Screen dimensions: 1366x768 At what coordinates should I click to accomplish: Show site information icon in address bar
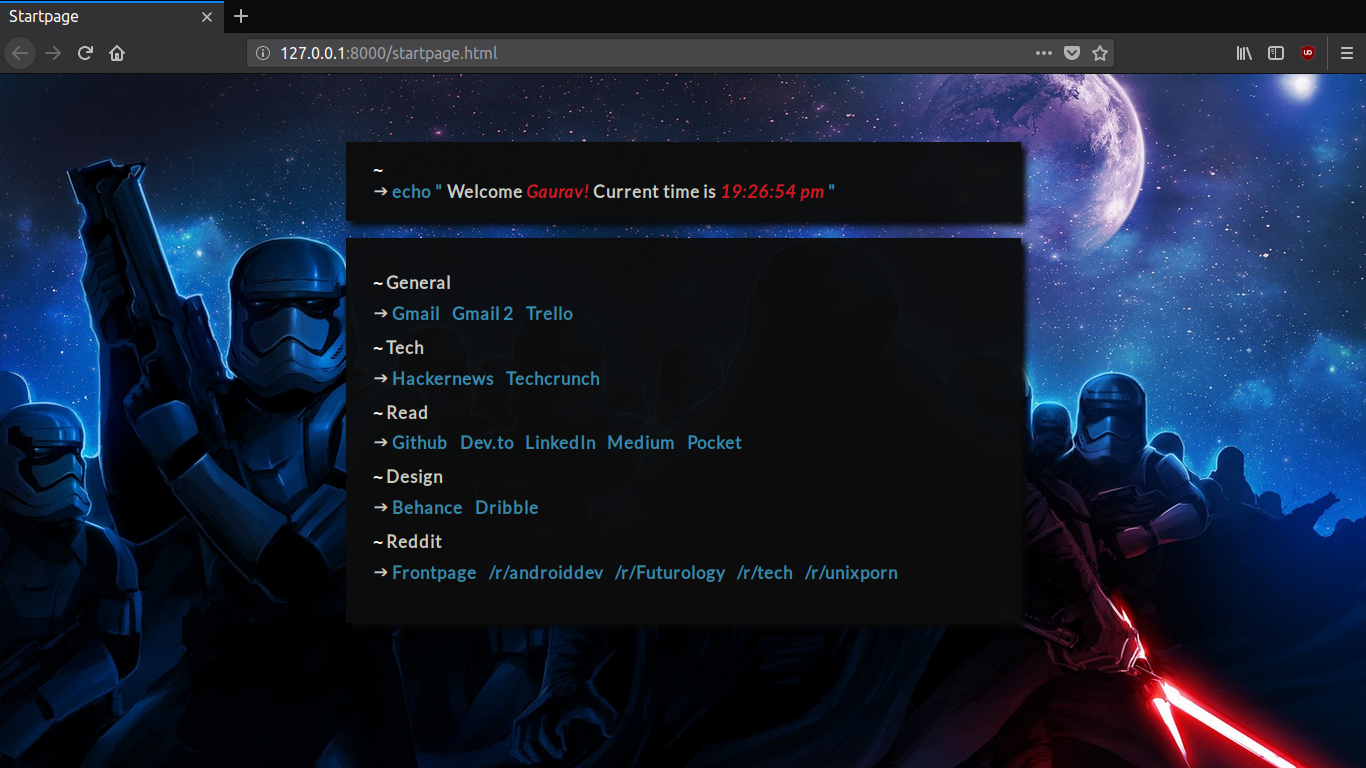(263, 53)
